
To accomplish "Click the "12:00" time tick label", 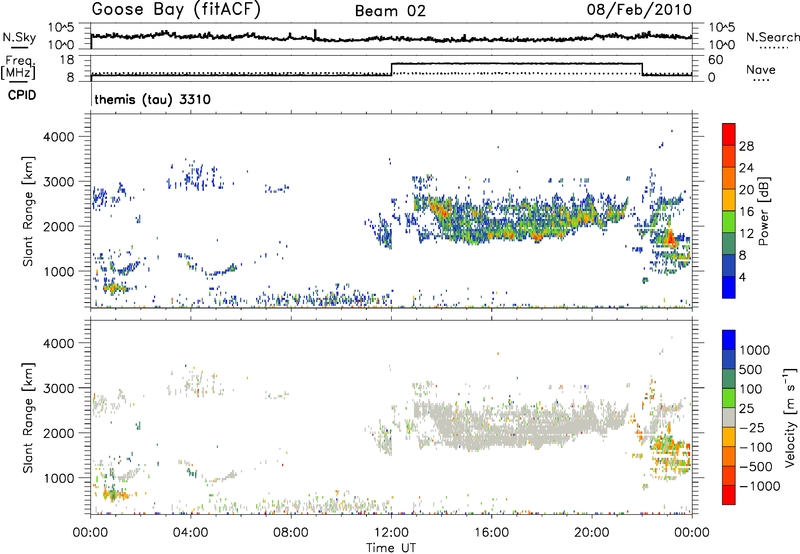I will [x=391, y=533].
